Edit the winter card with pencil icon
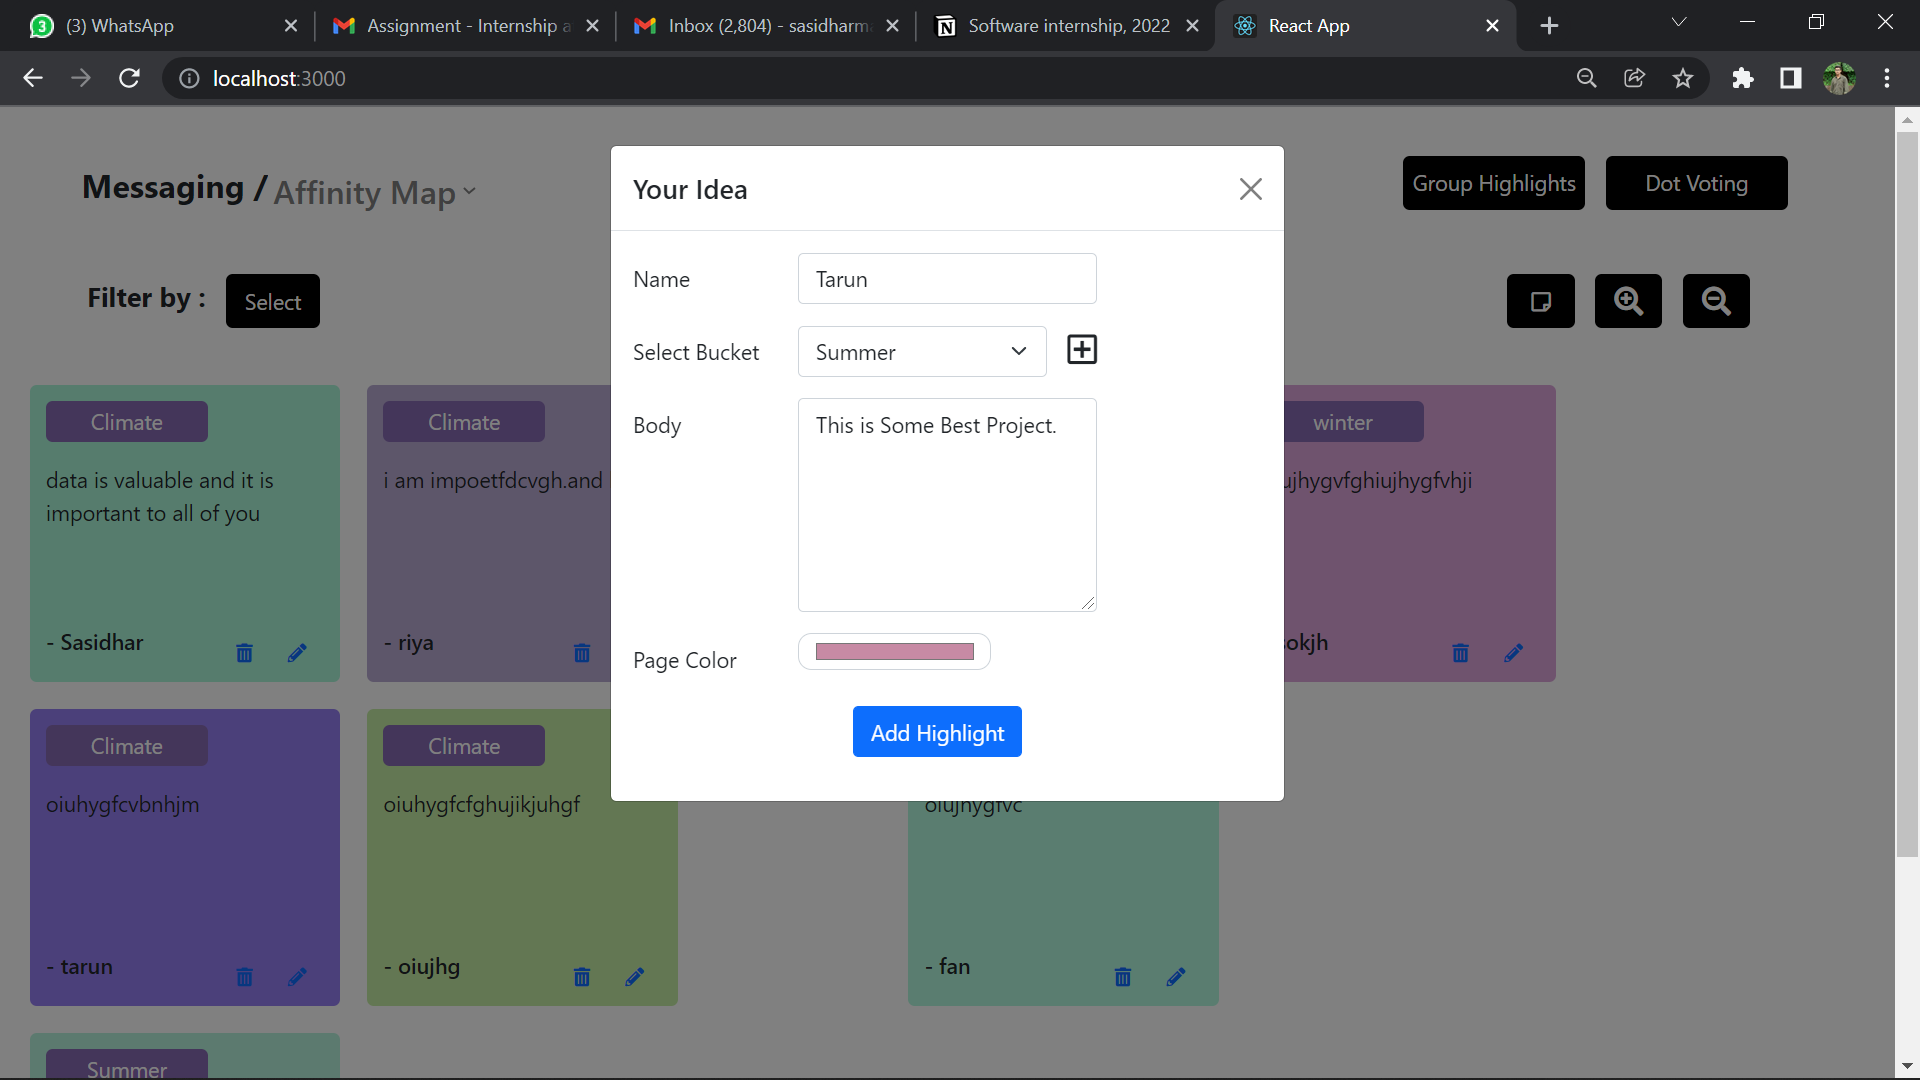This screenshot has width=1920, height=1080. (x=1513, y=653)
